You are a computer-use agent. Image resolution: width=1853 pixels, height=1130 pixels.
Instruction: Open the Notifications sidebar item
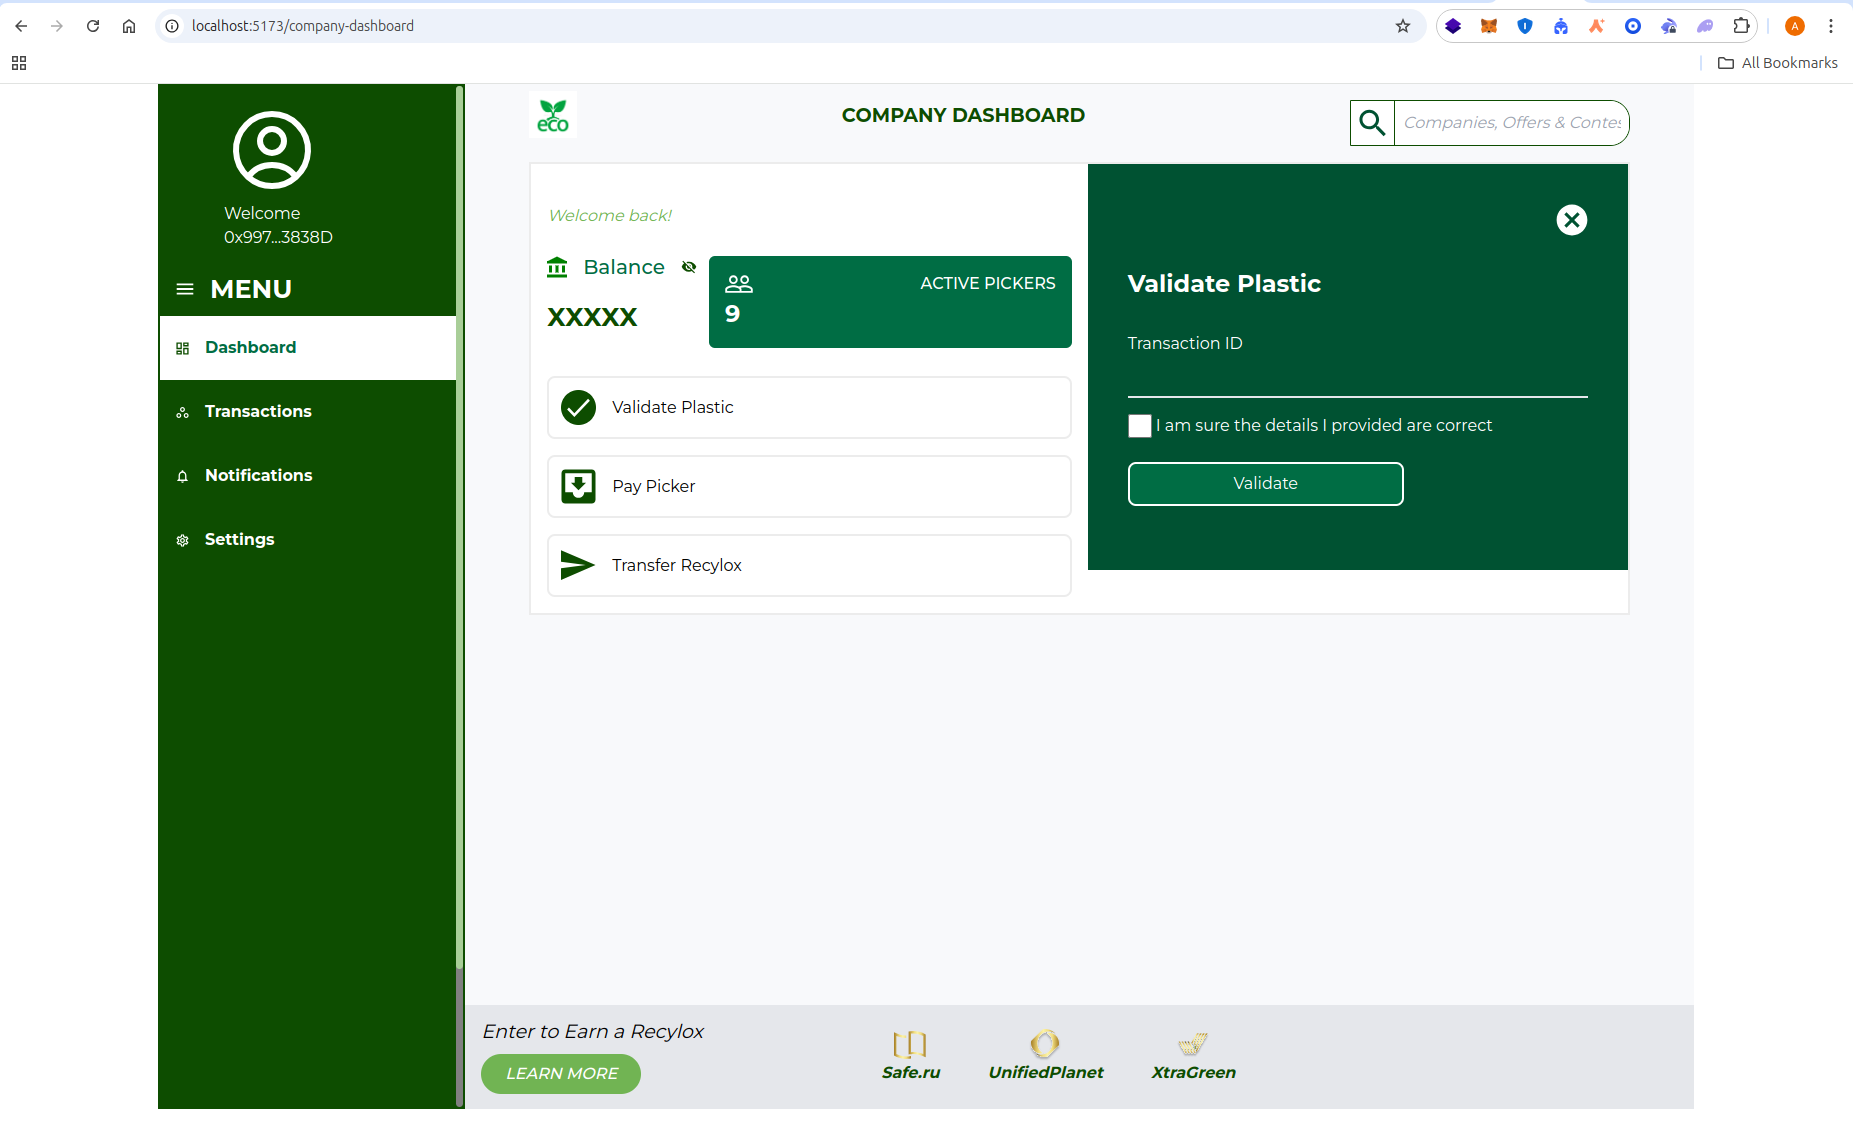[308, 476]
